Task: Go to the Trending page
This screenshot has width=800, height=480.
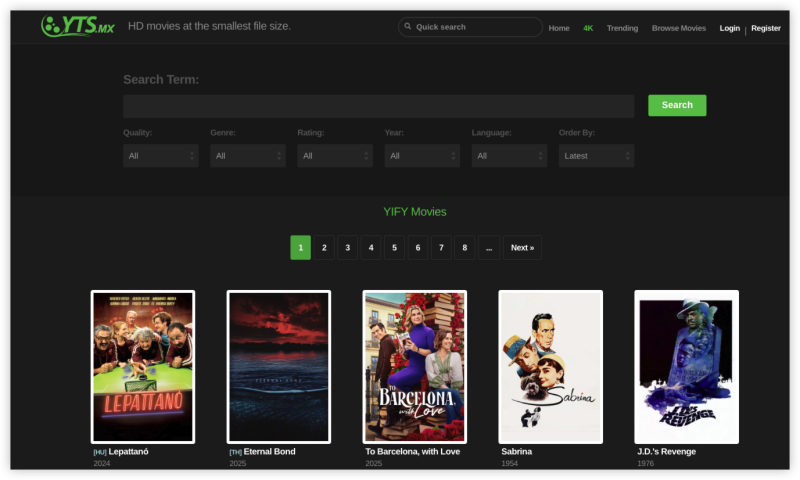Action: [622, 28]
